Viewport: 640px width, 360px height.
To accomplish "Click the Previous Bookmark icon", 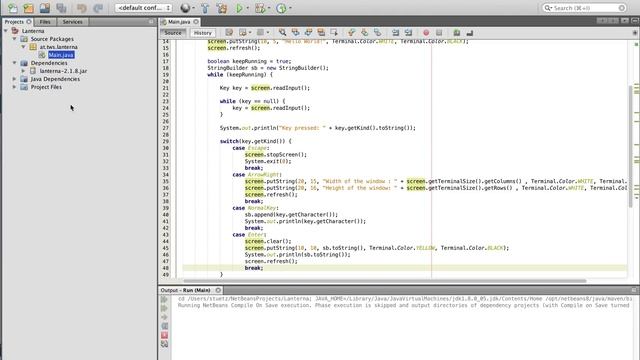I will point(351,33).
